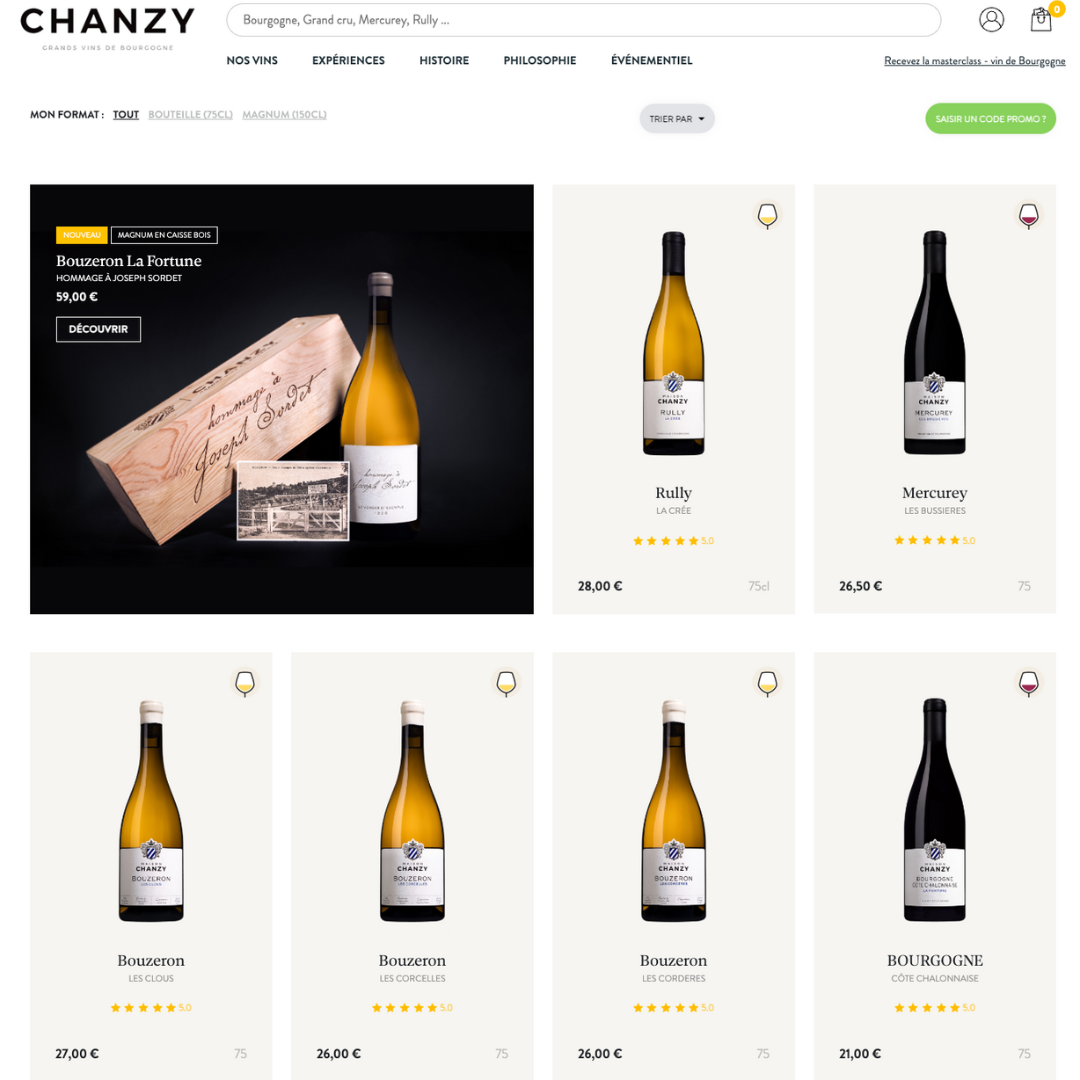This screenshot has height=1080, width=1080.
Task: Go to the Philosophie menu item
Action: (x=539, y=61)
